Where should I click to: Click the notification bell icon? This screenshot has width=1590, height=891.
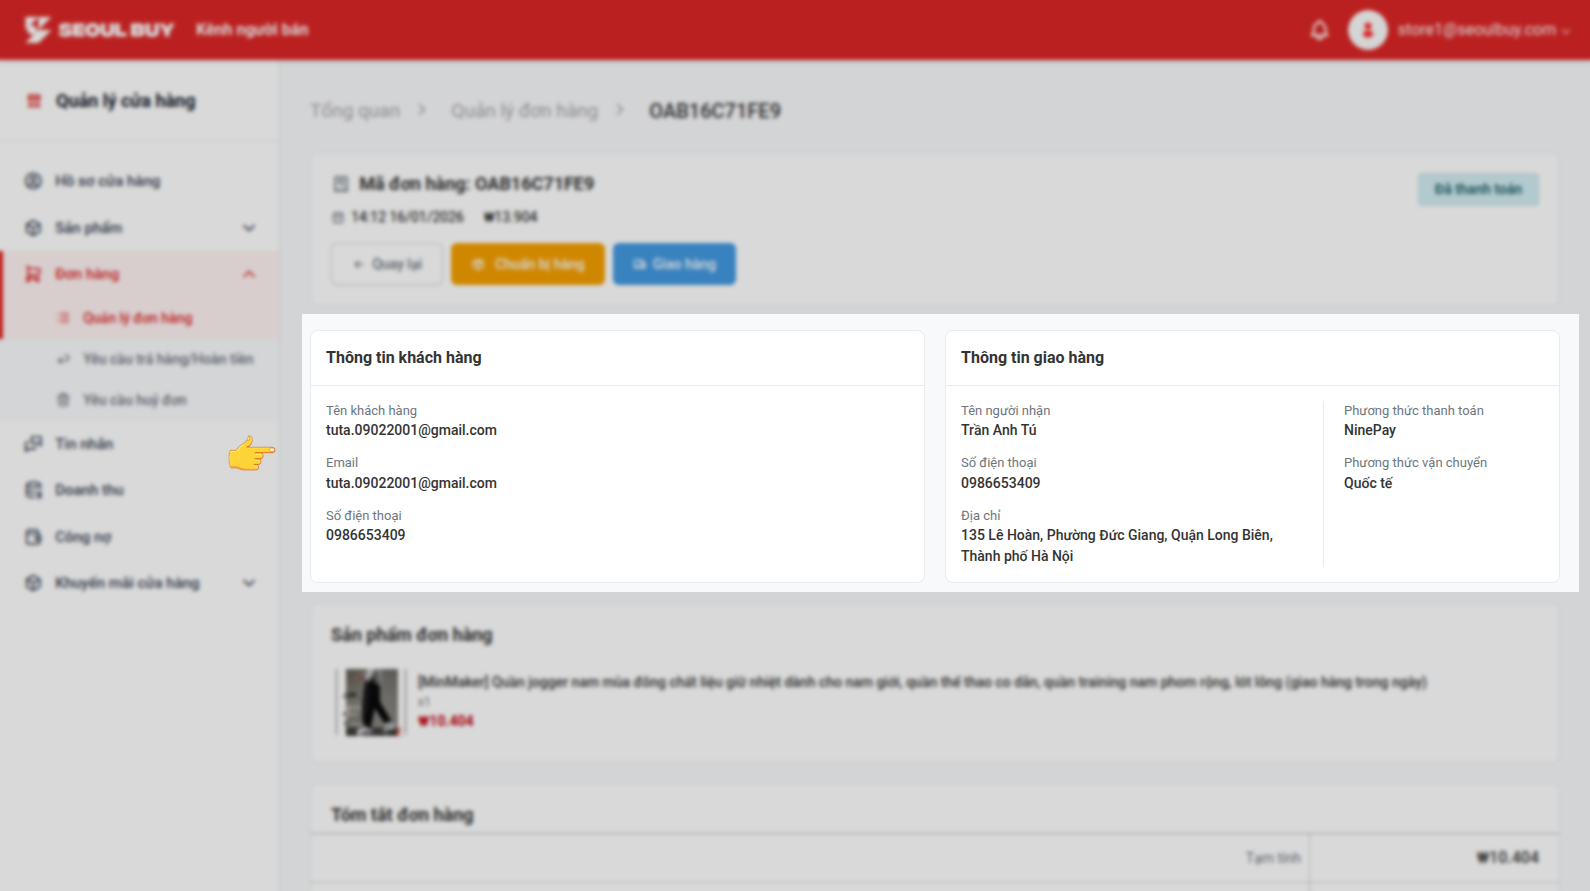coord(1319,30)
